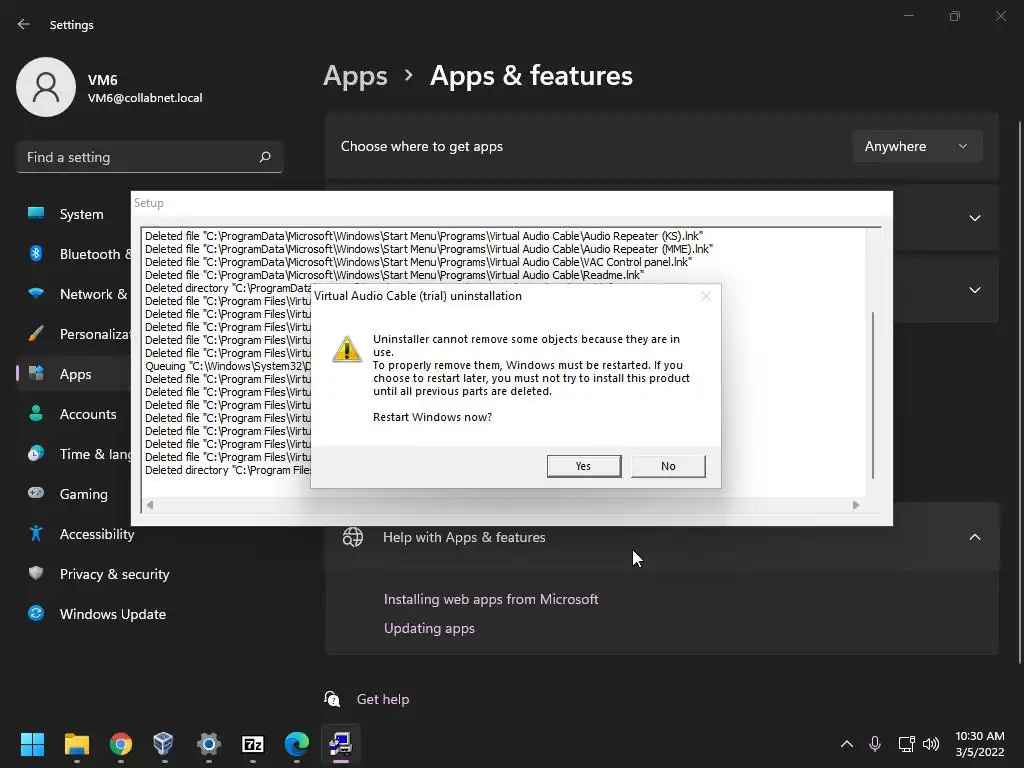The height and width of the screenshot is (768, 1024).
Task: Click the microphone tray icon
Action: point(875,744)
